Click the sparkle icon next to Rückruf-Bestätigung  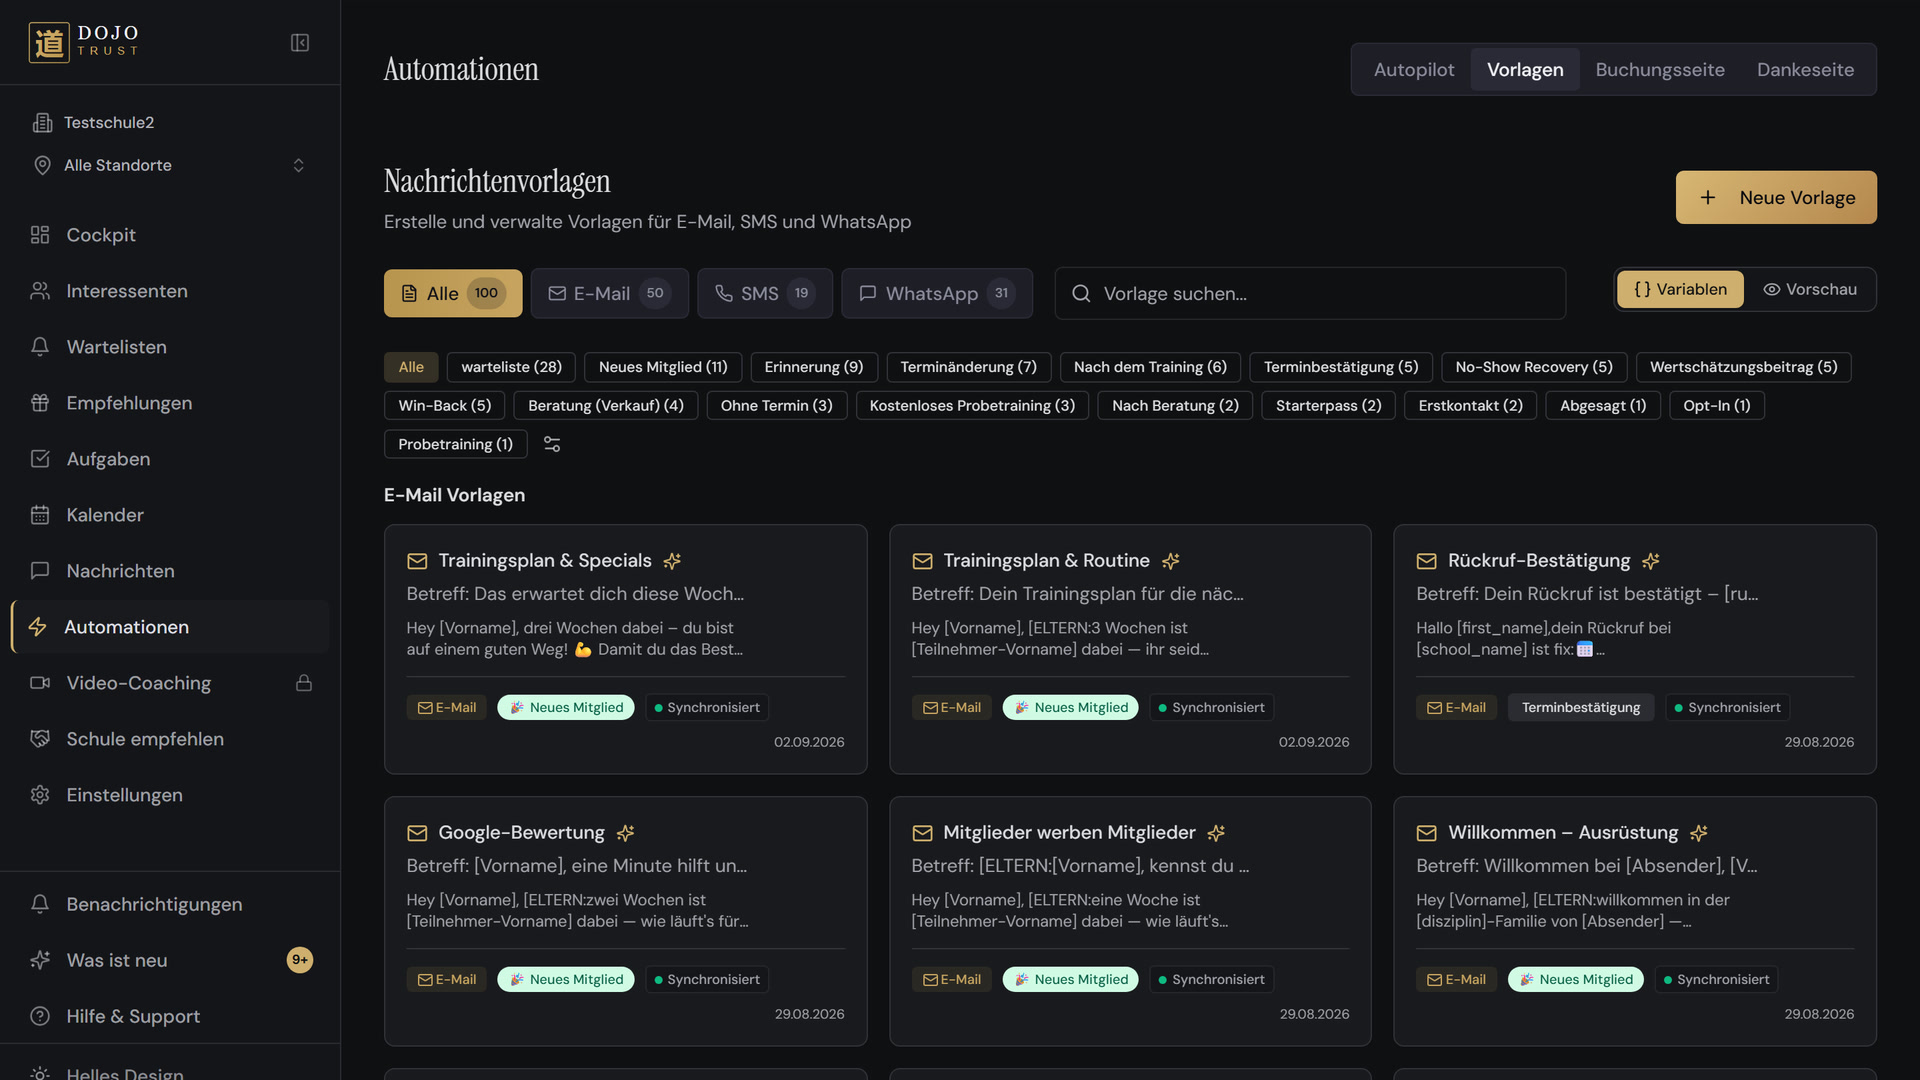(x=1651, y=561)
